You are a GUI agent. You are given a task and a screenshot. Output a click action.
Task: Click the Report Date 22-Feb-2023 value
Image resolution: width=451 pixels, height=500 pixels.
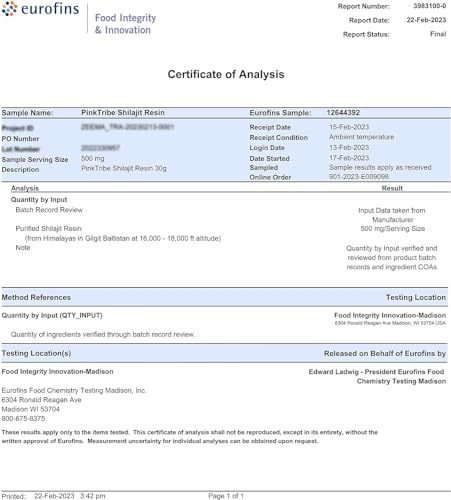[x=426, y=20]
